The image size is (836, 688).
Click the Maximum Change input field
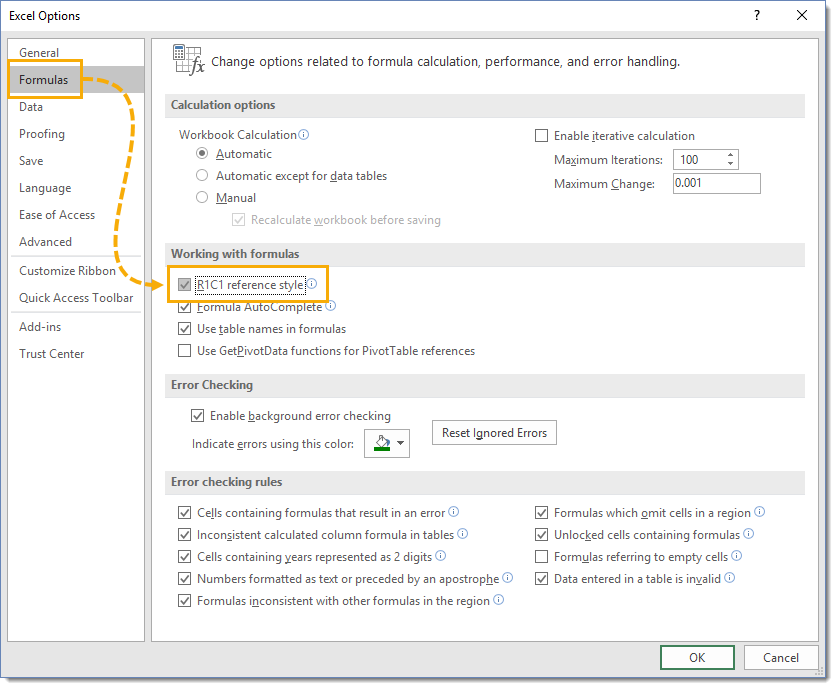click(717, 183)
